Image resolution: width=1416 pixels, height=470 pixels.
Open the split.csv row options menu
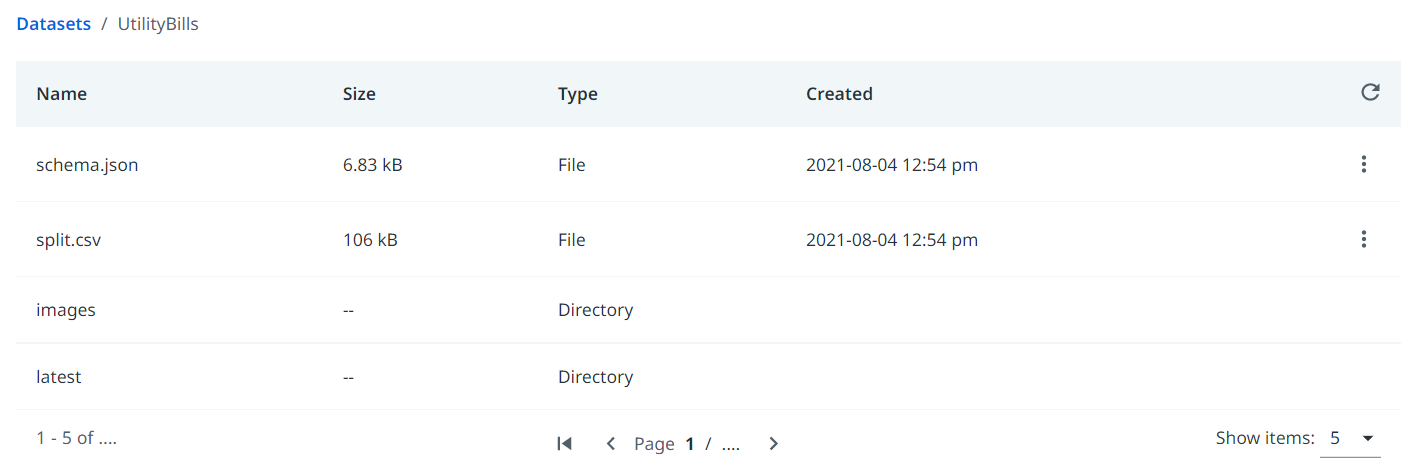[1364, 240]
